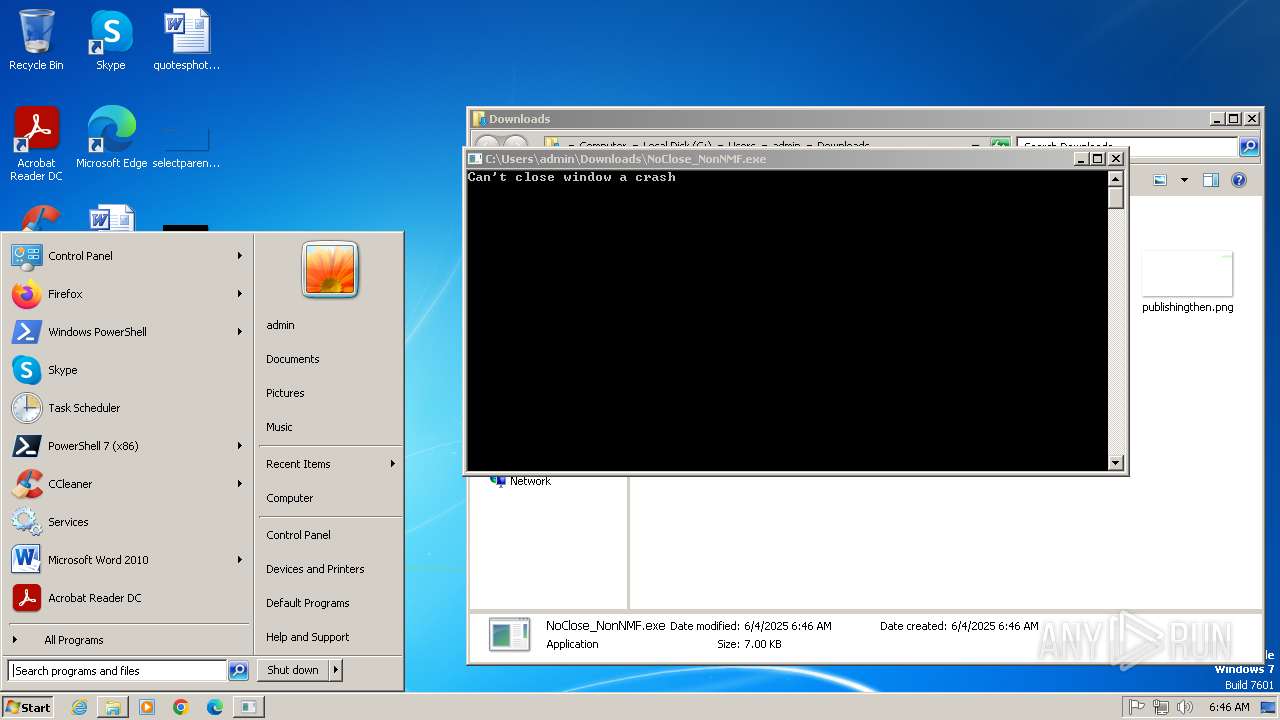Open Windows Media Player from taskbar
Screen dimensions: 1280x720
pyautogui.click(x=147, y=707)
